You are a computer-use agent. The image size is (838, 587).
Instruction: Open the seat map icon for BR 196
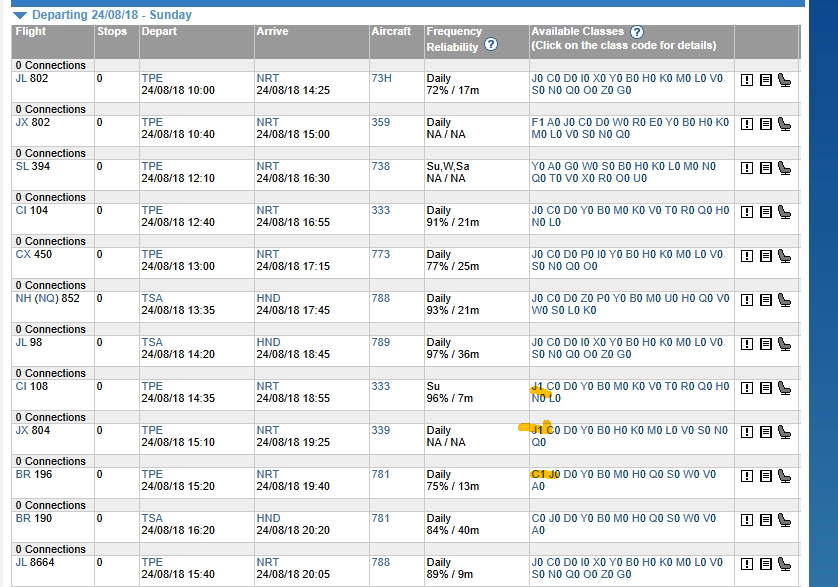(x=784, y=476)
